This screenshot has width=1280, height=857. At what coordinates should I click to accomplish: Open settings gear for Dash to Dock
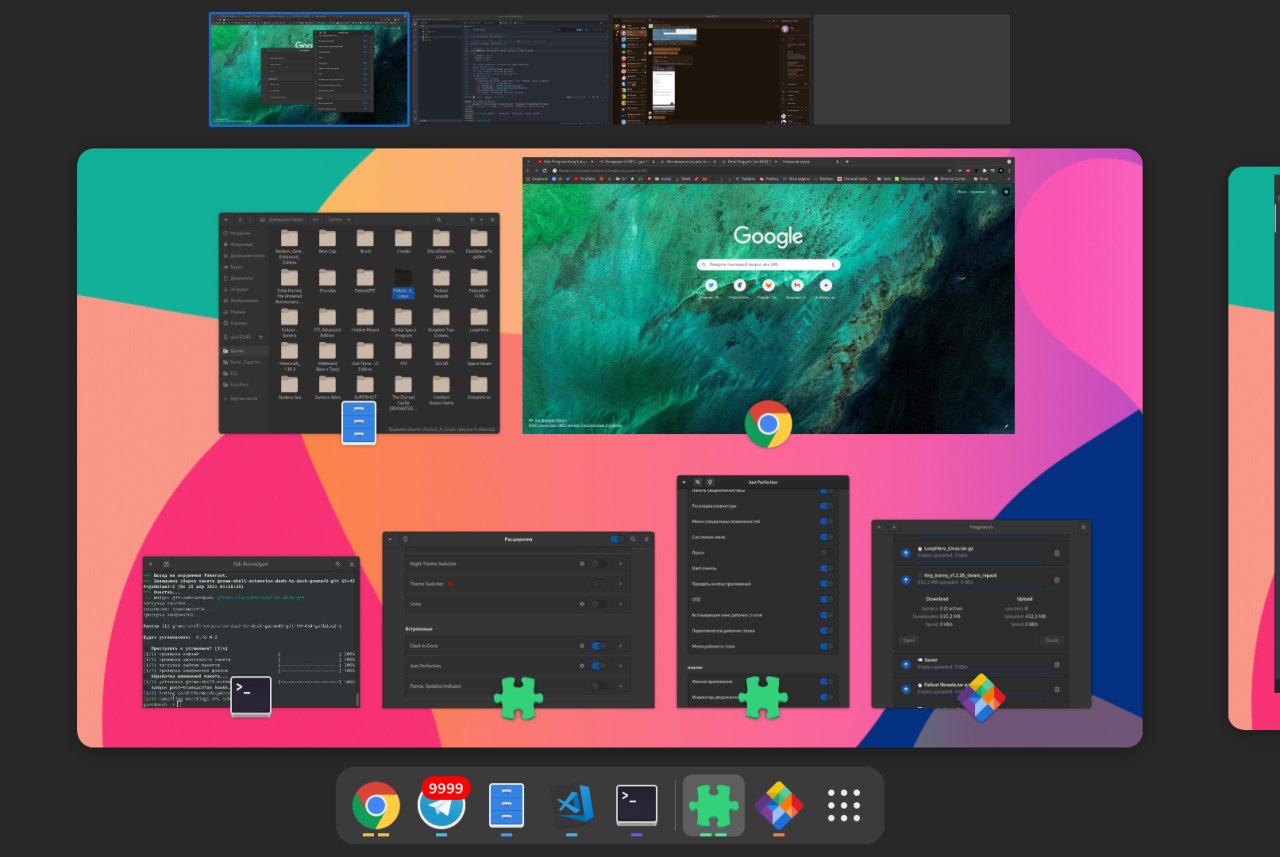point(582,646)
